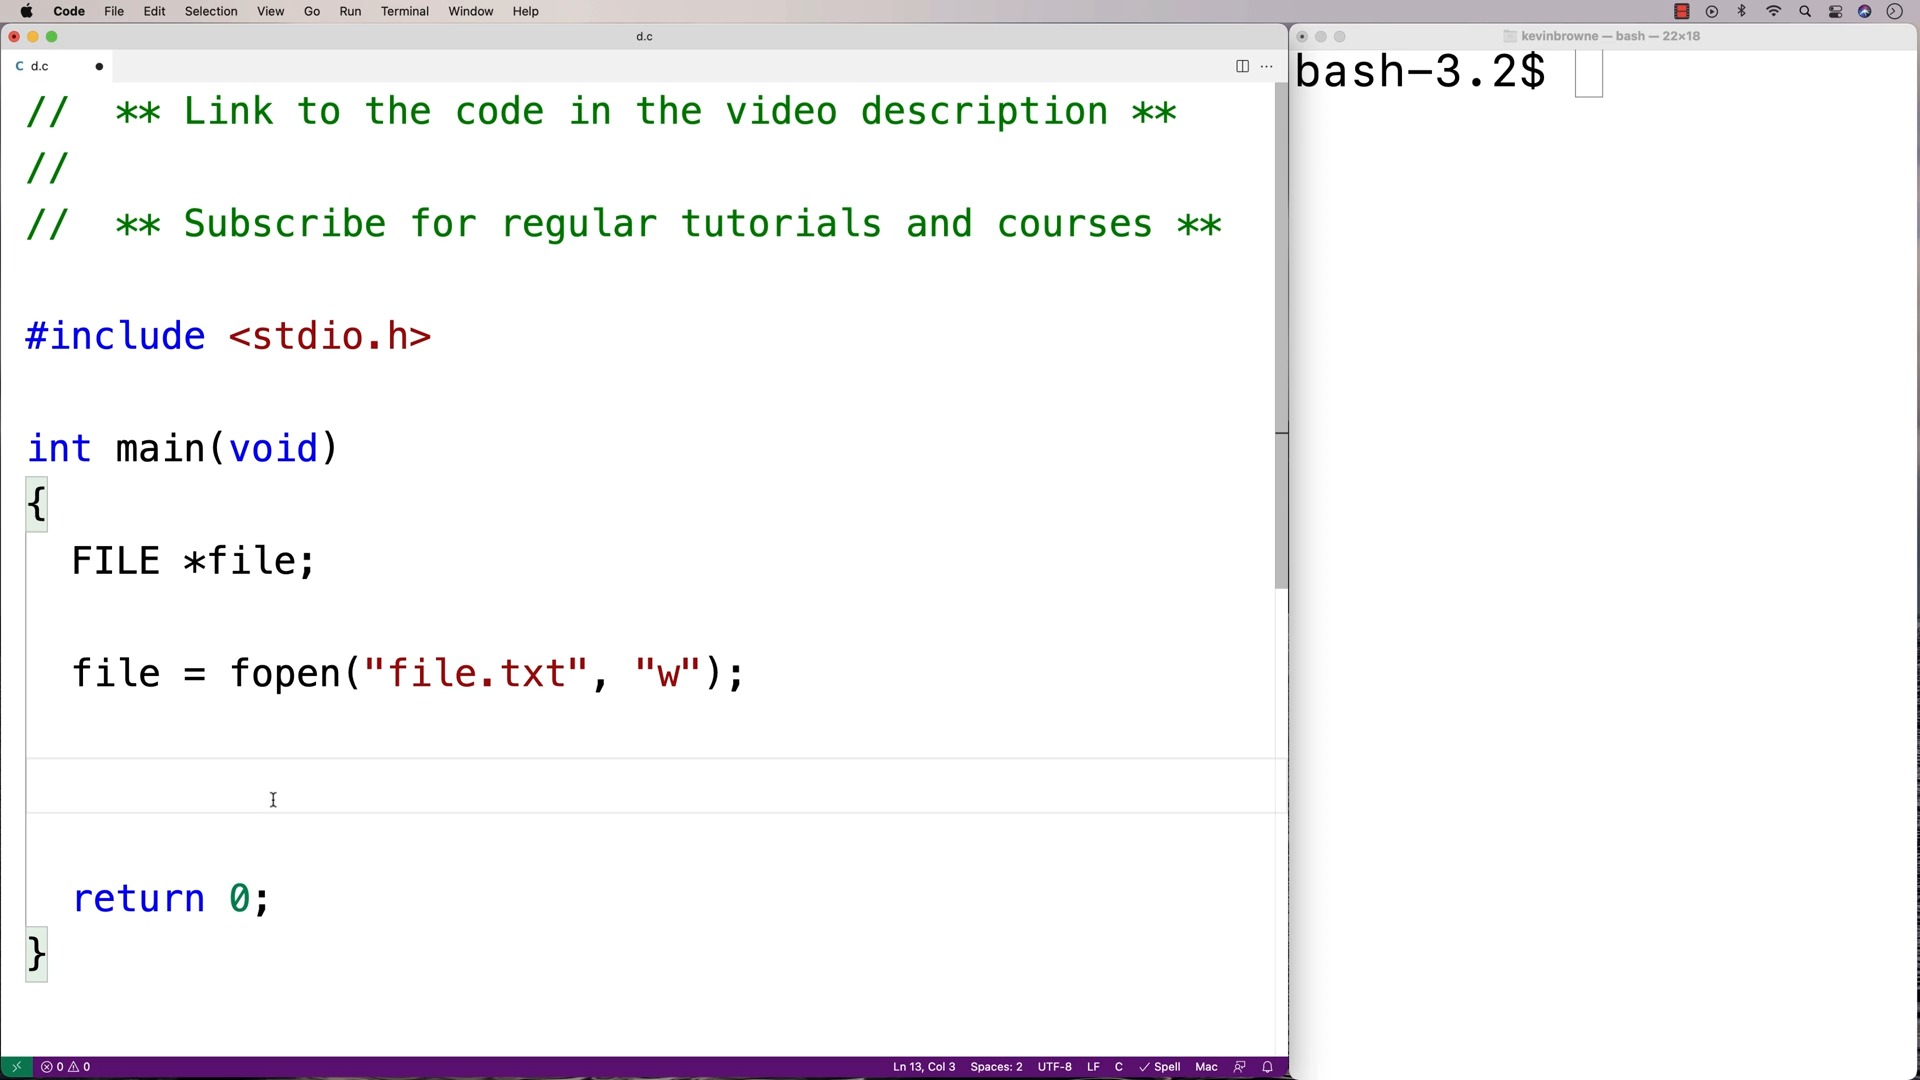Viewport: 1920px width, 1080px height.
Task: Click unsaved-changes dot on d.c tab
Action: pyautogui.click(x=99, y=67)
